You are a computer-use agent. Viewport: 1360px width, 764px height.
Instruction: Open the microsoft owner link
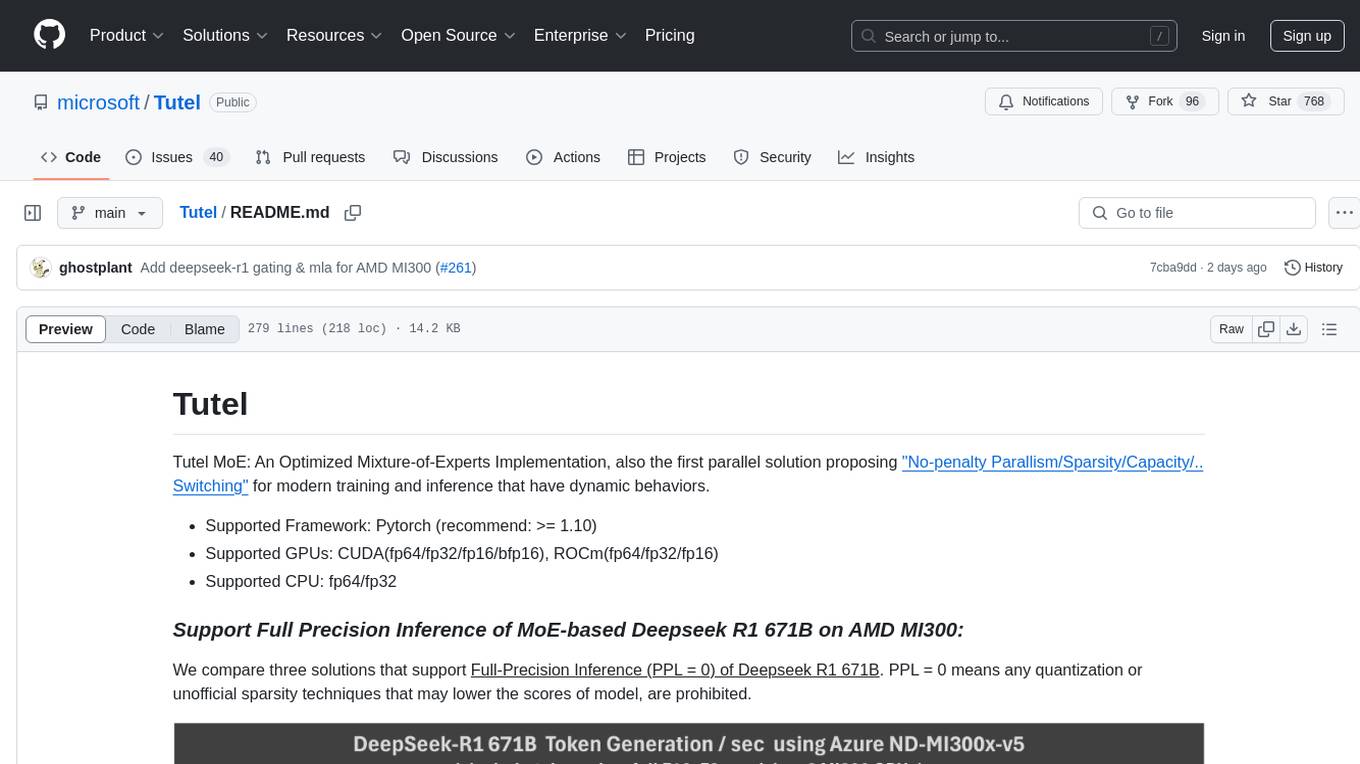[98, 102]
